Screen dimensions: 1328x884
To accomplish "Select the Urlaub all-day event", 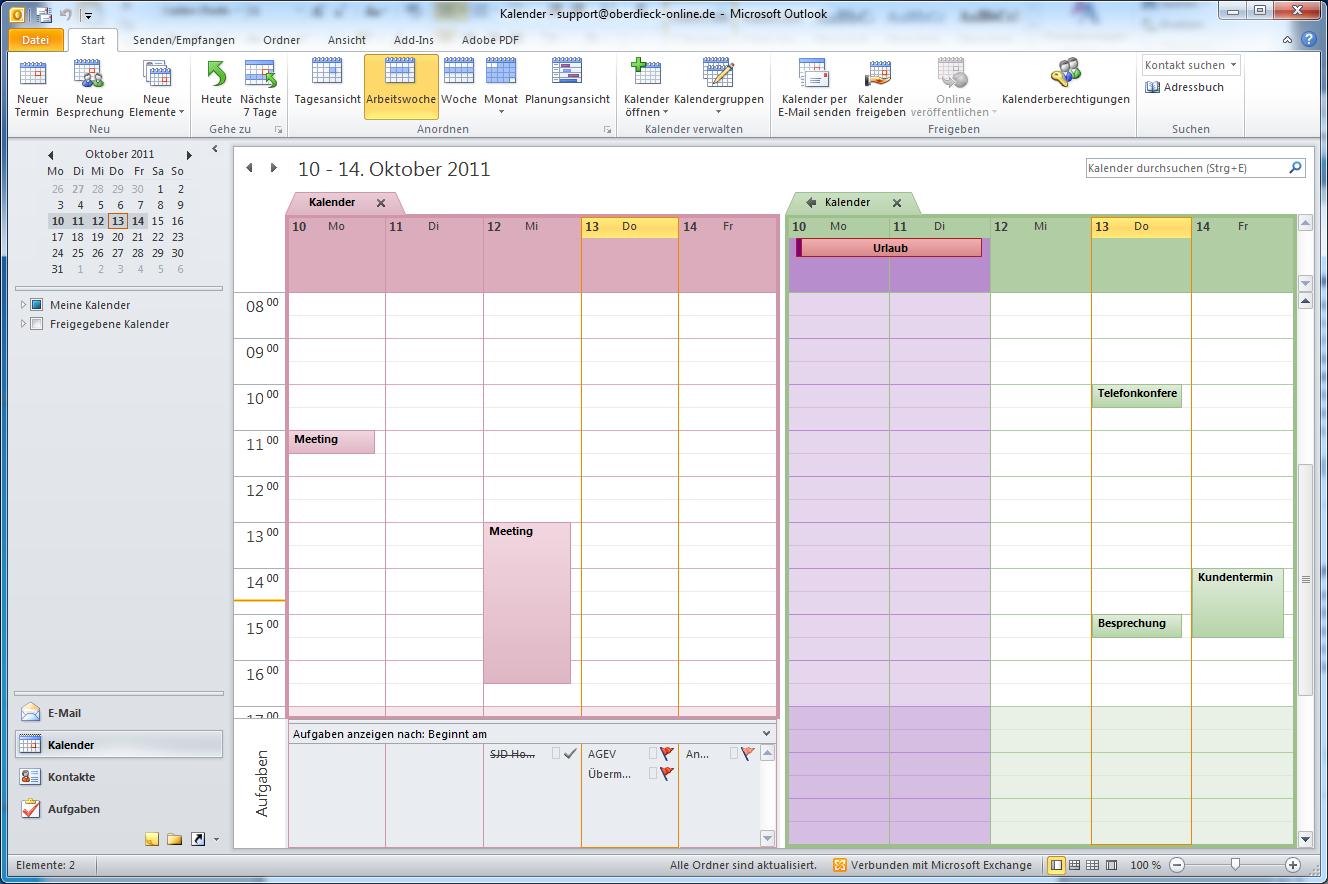I will 889,248.
